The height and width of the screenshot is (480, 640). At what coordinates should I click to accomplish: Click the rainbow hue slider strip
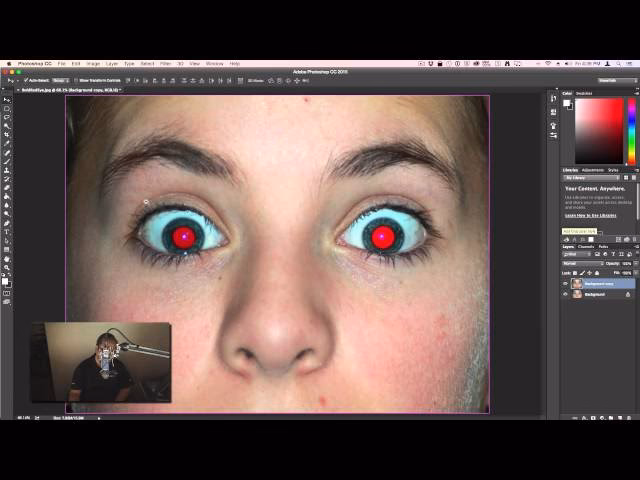[x=632, y=131]
